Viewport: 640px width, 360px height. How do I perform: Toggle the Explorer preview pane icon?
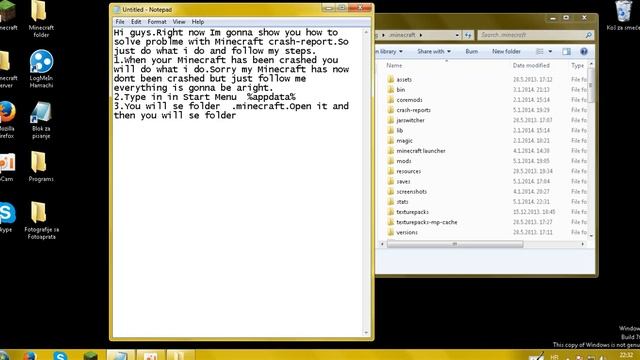(566, 51)
